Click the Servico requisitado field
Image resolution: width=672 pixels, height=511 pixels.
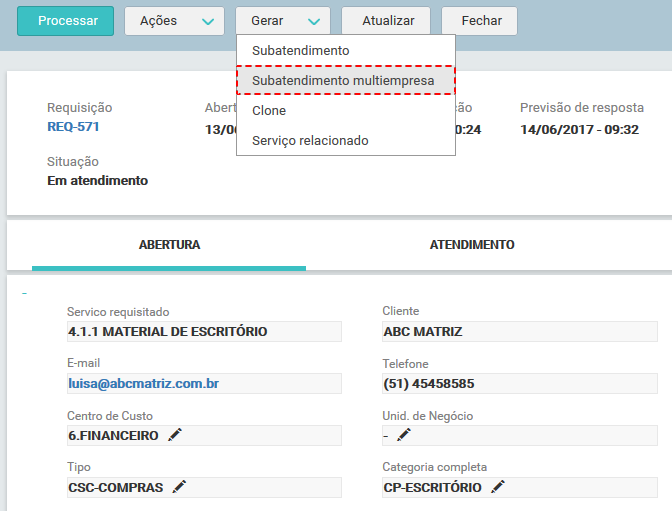(x=204, y=331)
